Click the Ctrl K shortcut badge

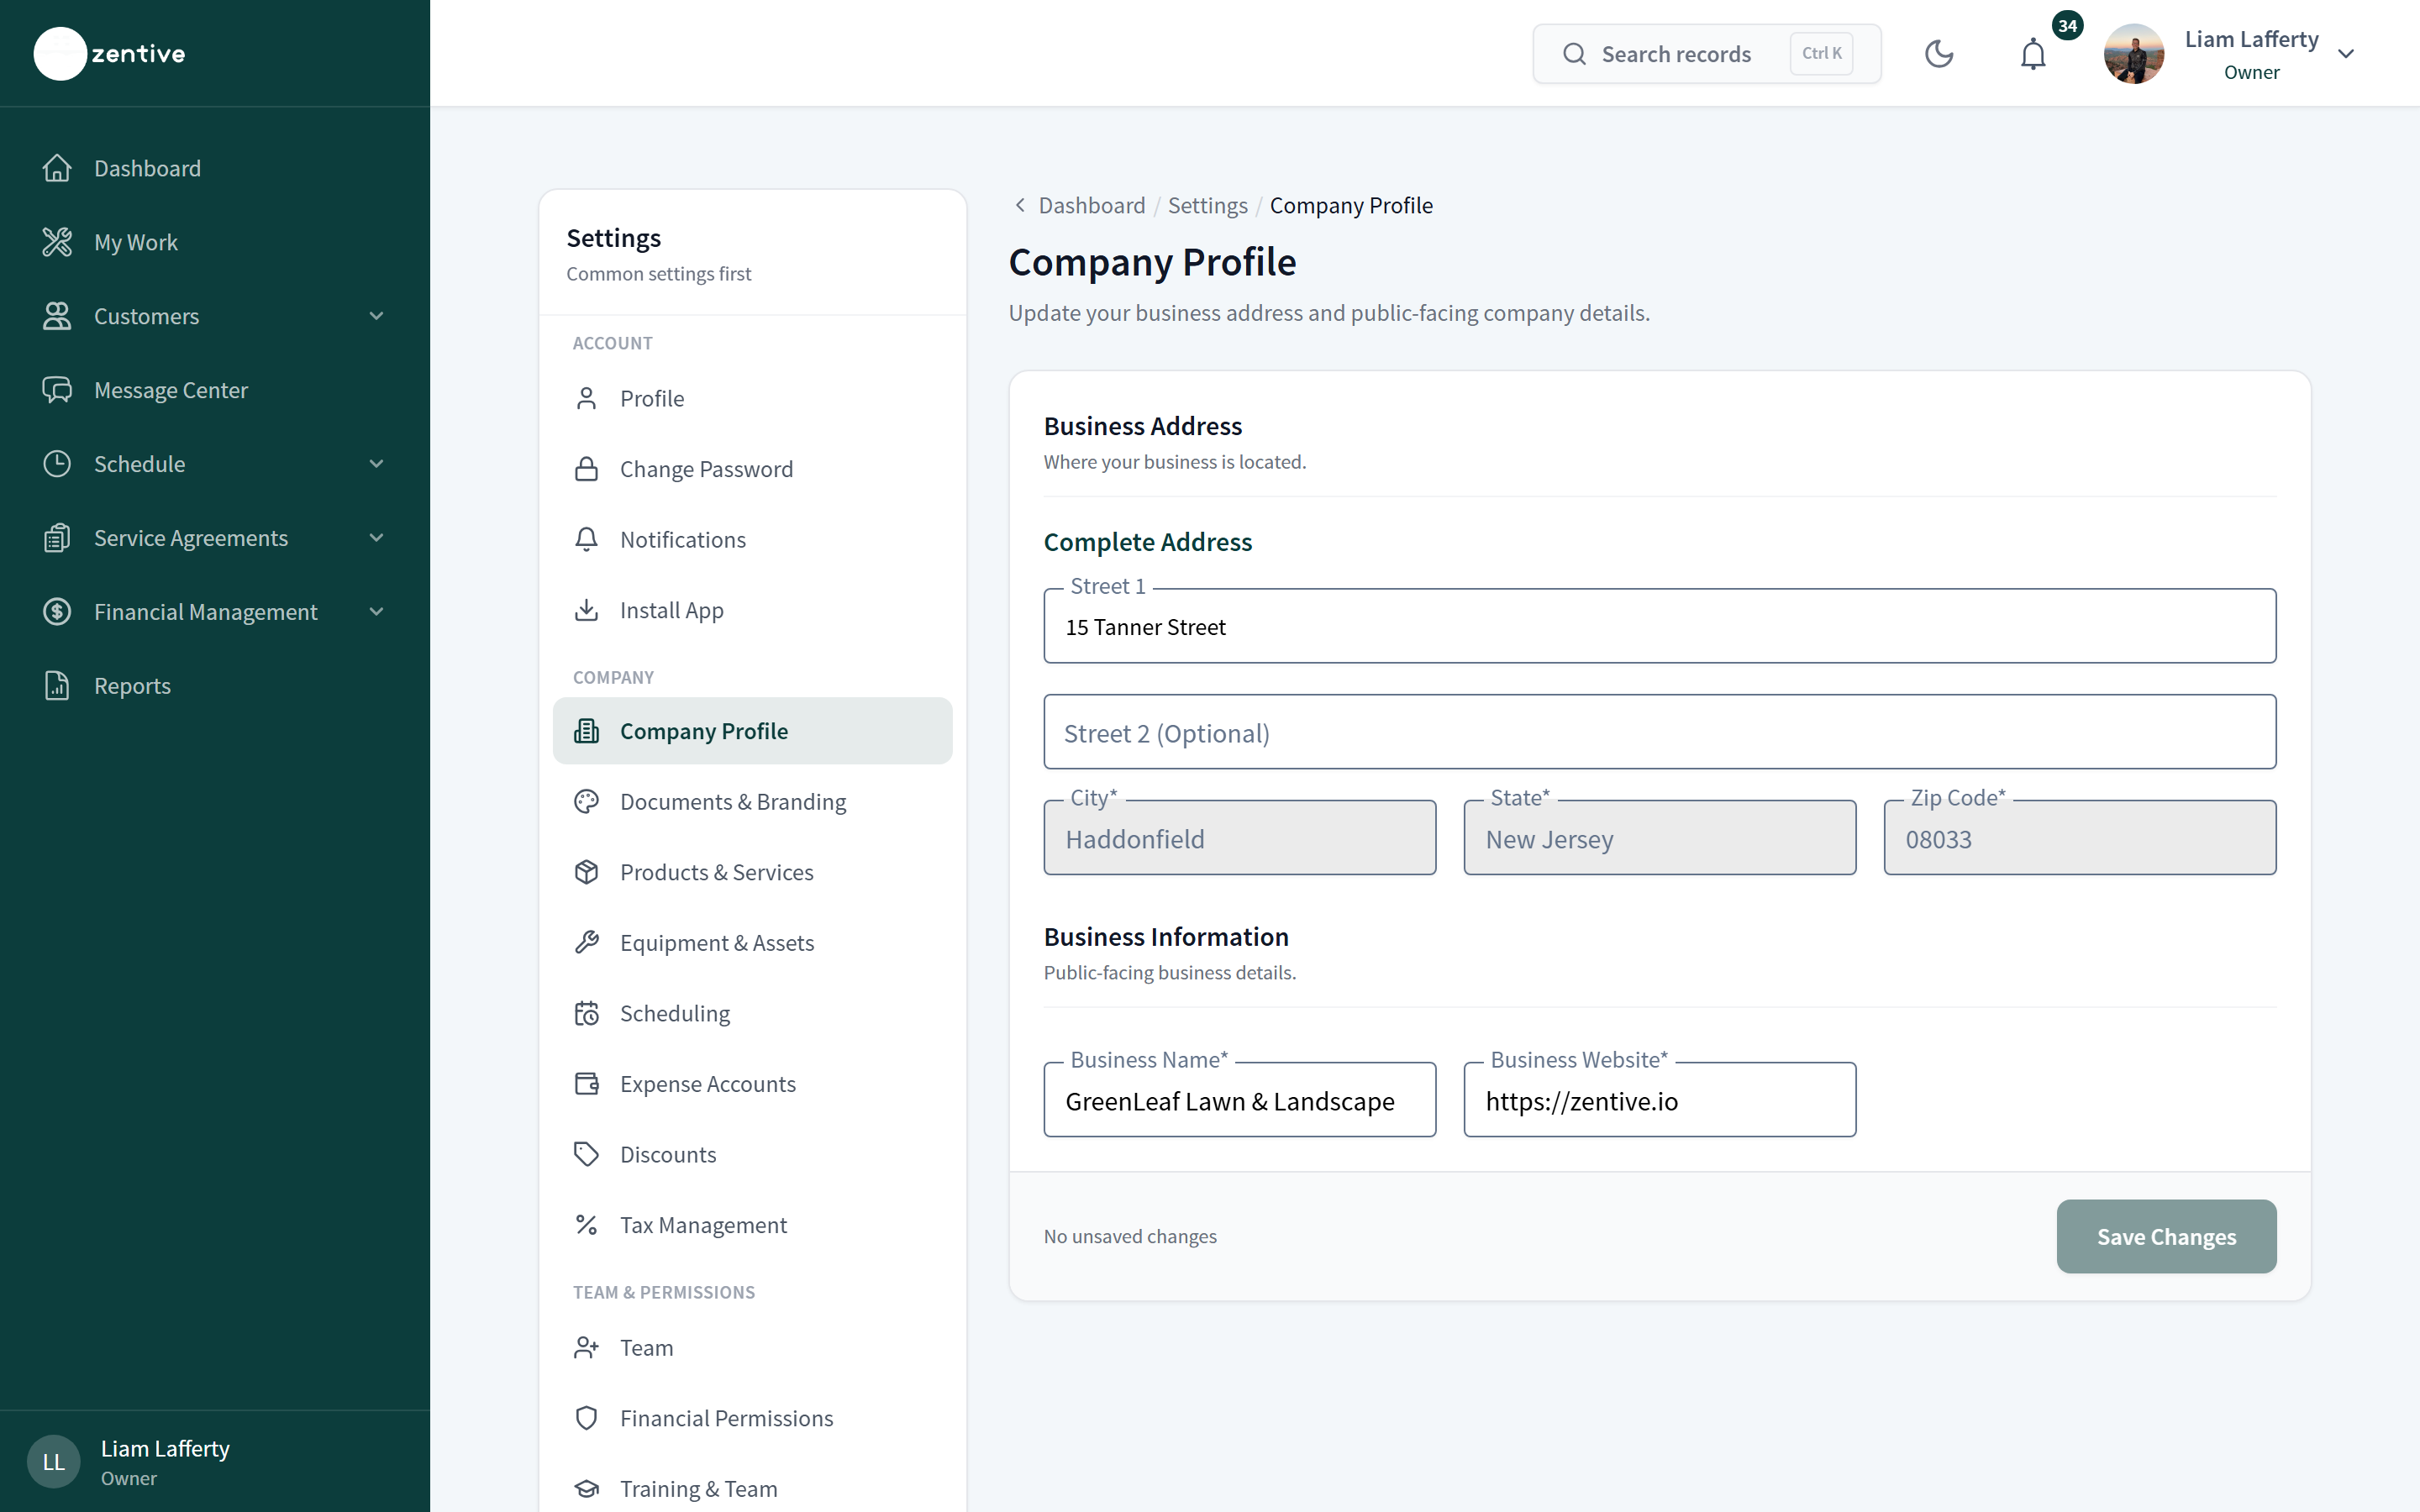pos(1821,54)
